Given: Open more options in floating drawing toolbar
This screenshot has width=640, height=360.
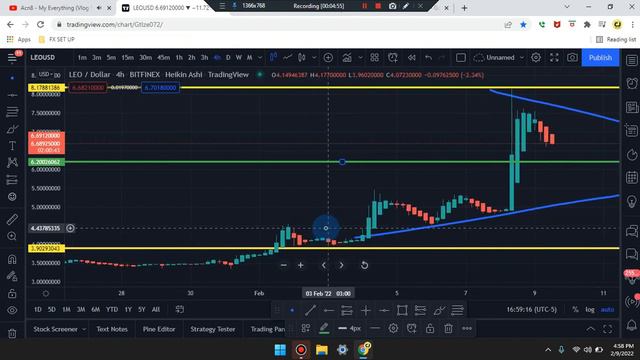Looking at the screenshot, I should coord(467,329).
